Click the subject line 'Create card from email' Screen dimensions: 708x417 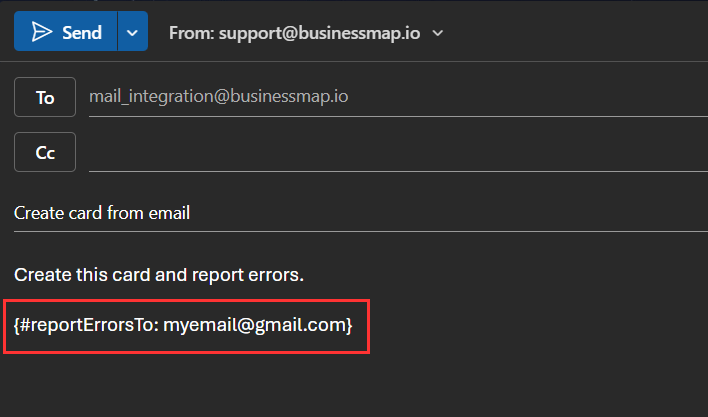tap(102, 213)
